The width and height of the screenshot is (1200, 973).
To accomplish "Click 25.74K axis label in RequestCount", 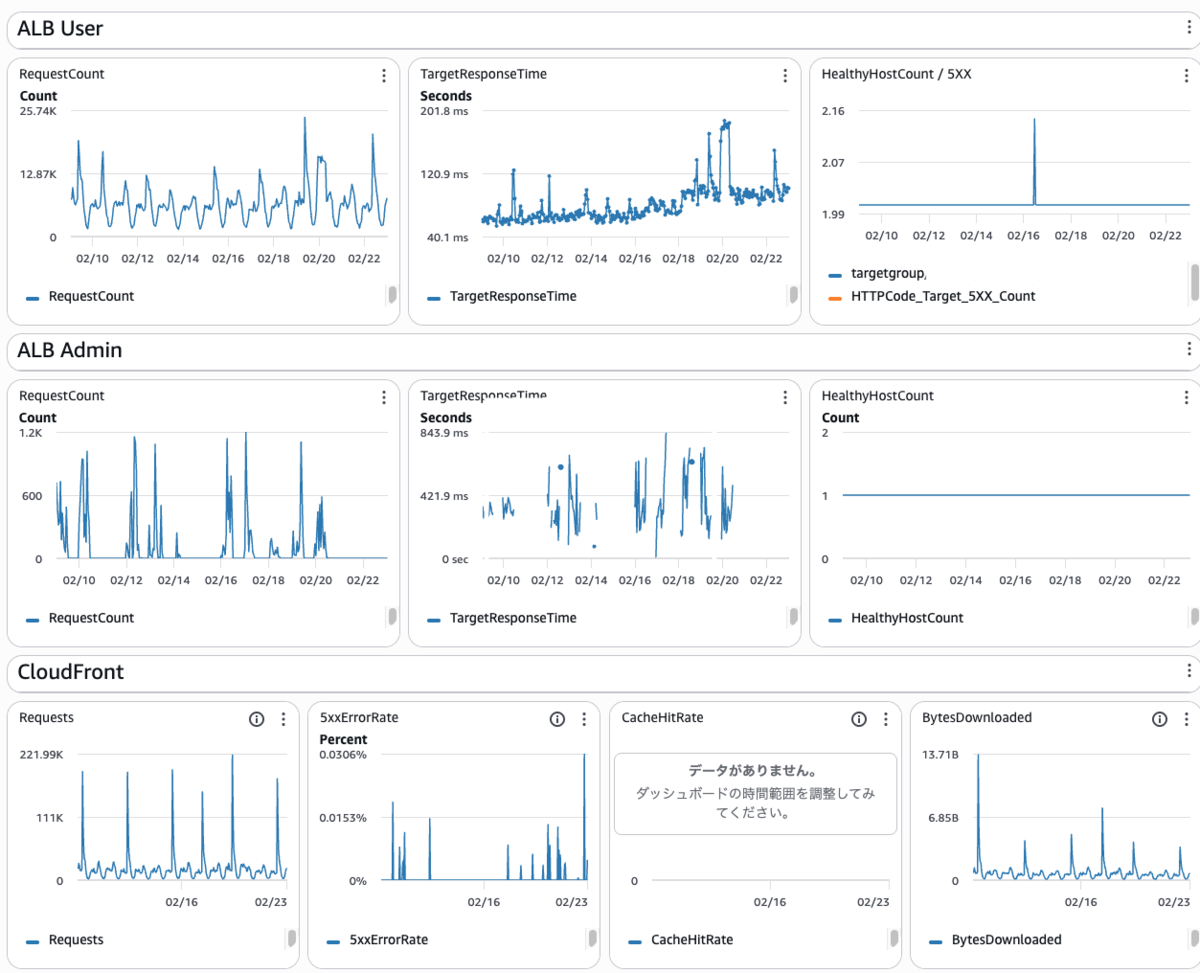I will [x=38, y=111].
